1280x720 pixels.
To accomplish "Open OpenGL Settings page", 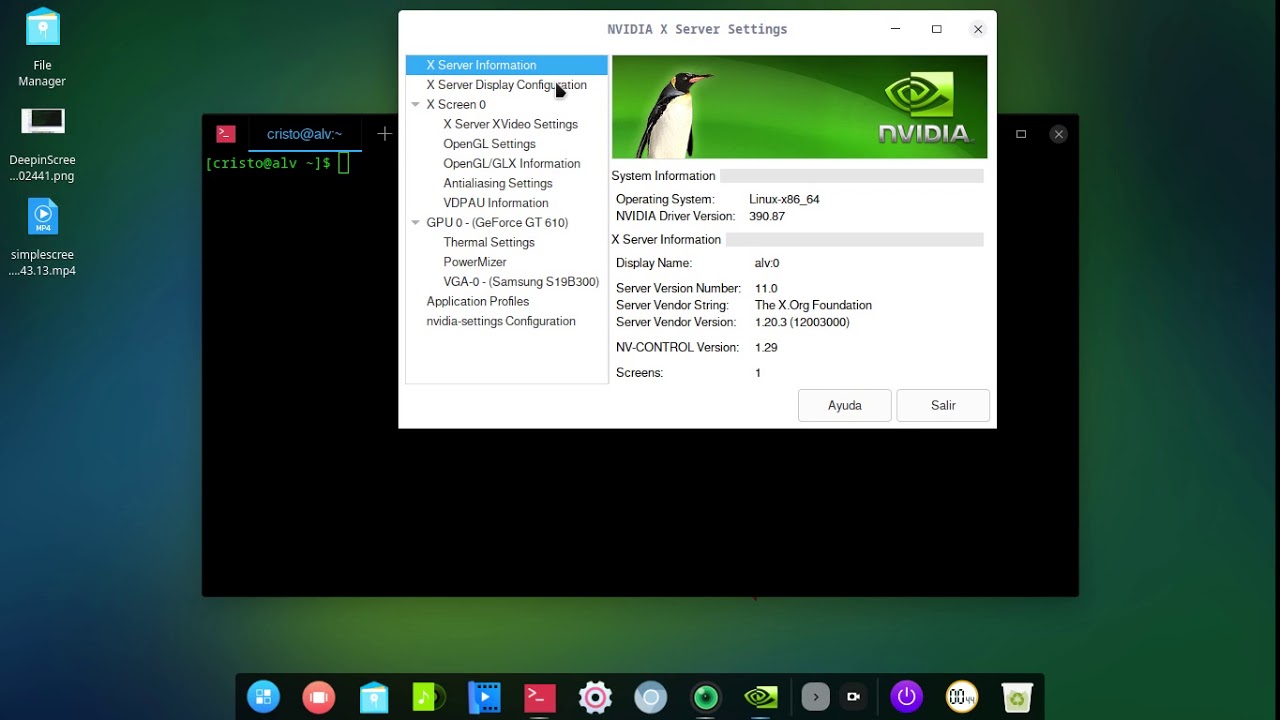I will pos(489,144).
